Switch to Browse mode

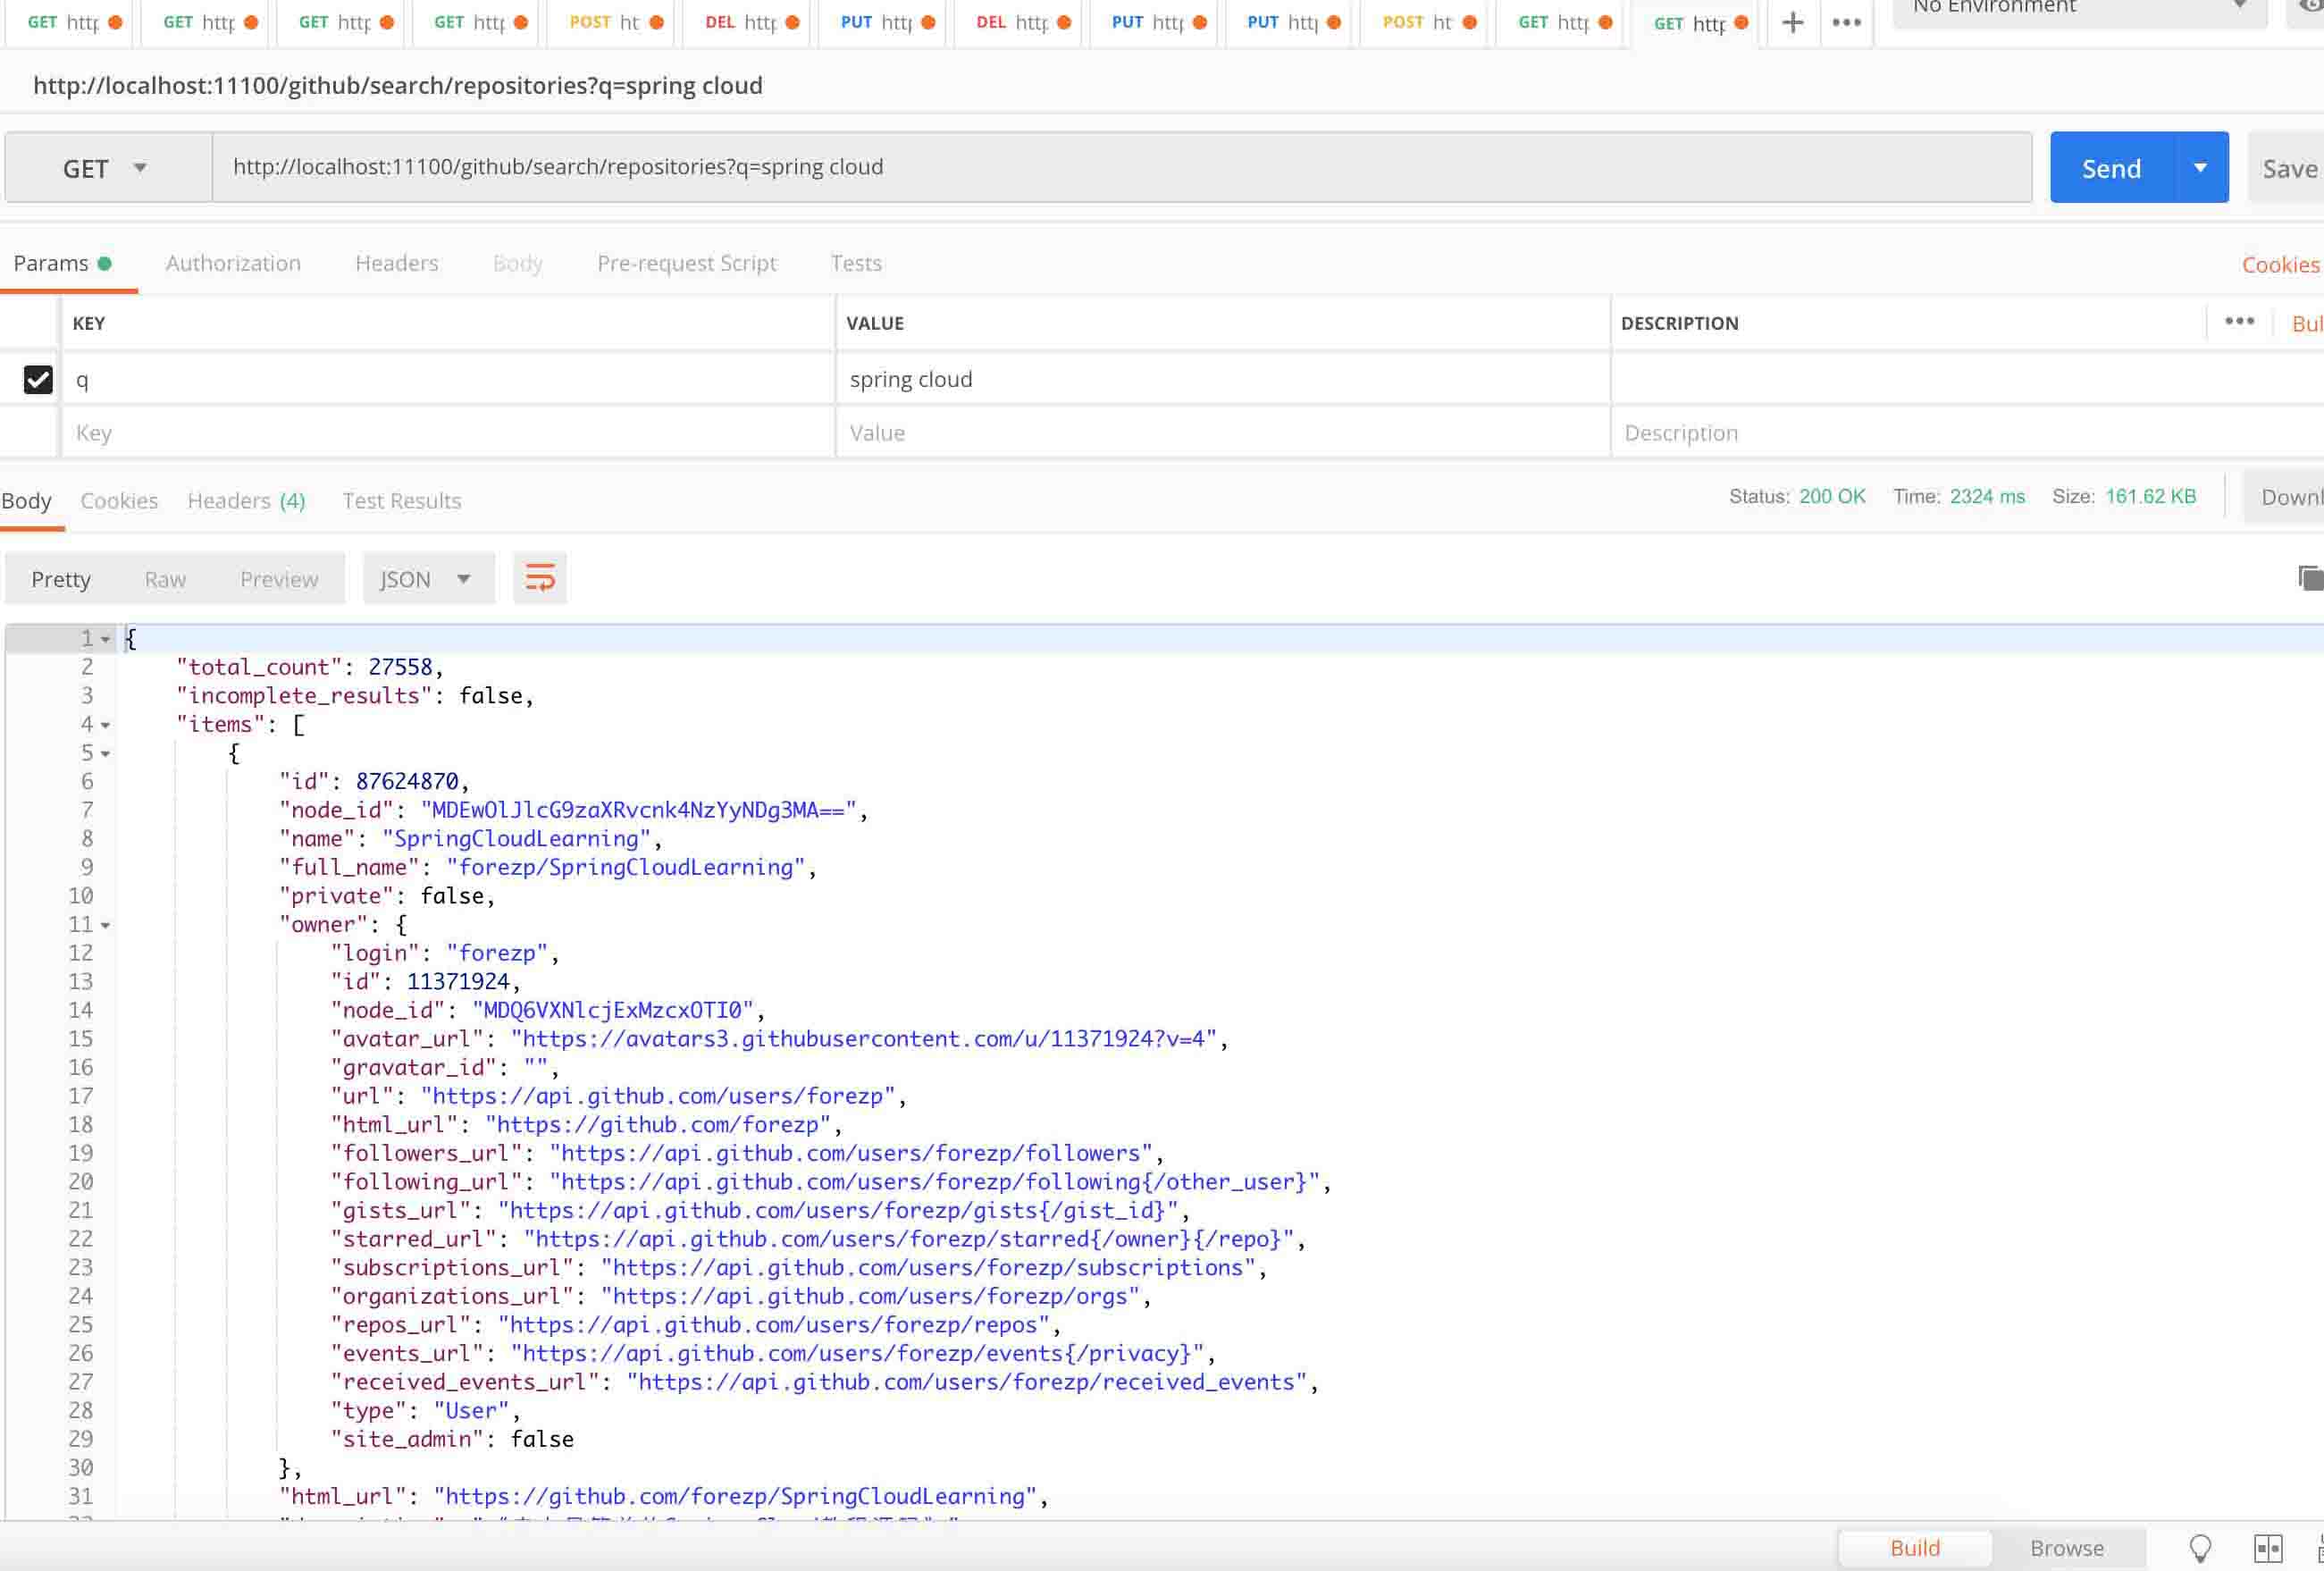point(2066,1547)
